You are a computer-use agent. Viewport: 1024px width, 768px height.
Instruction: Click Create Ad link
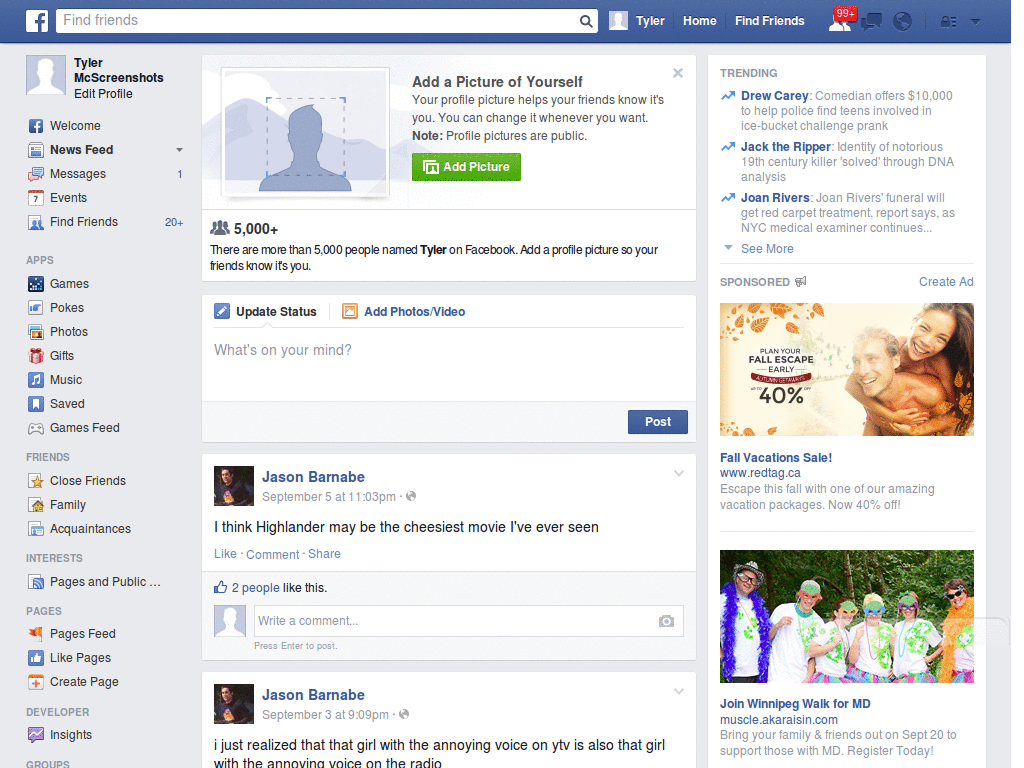click(x=946, y=281)
